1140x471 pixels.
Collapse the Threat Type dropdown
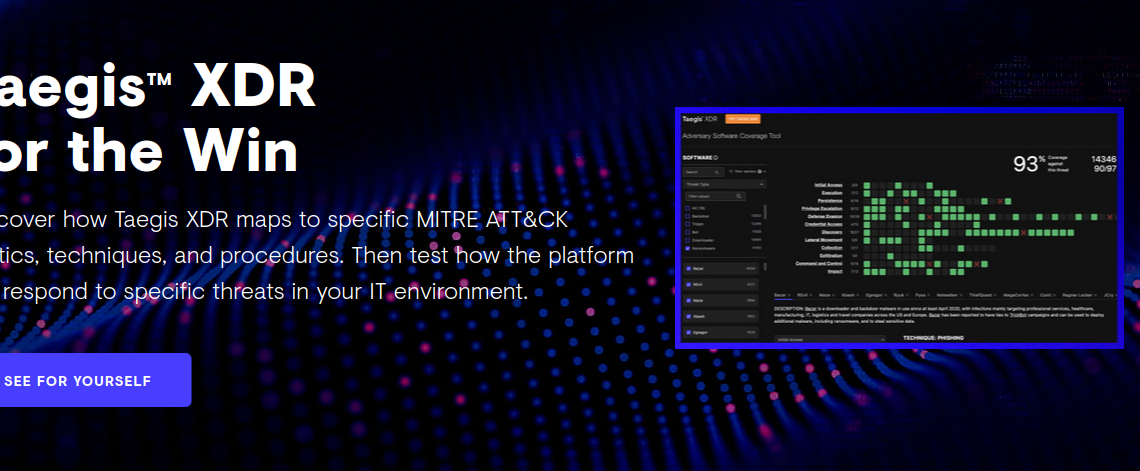(761, 185)
